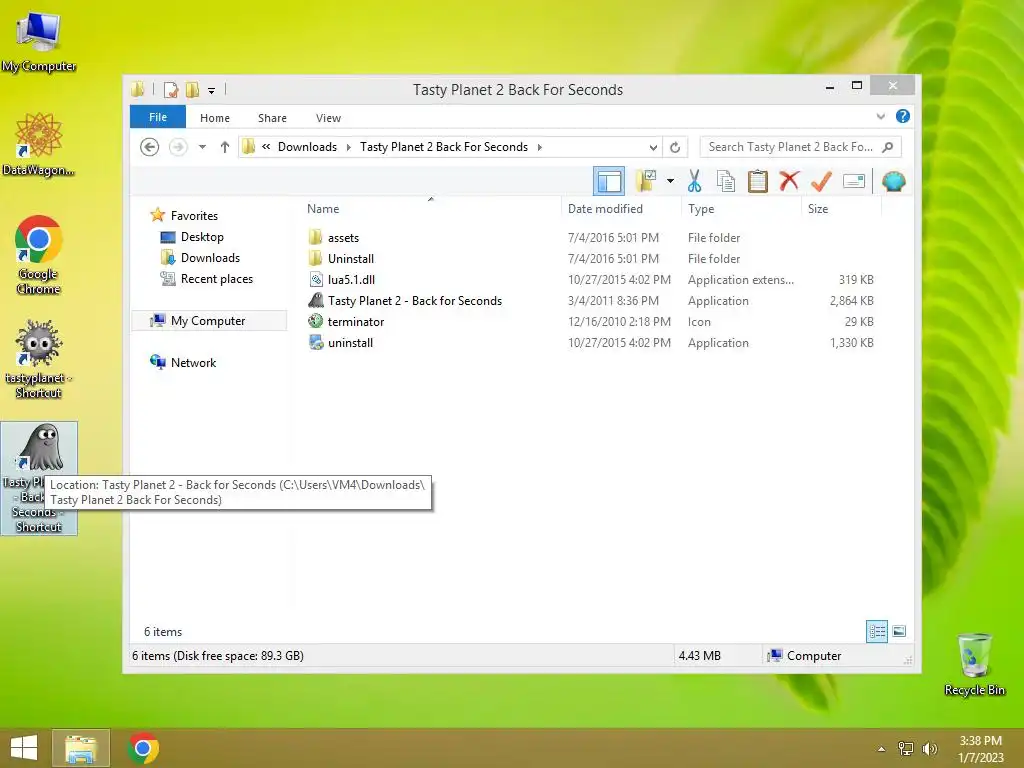This screenshot has height=768, width=1024.
Task: Click the DataWagon desktop shortcut
Action: [39, 144]
